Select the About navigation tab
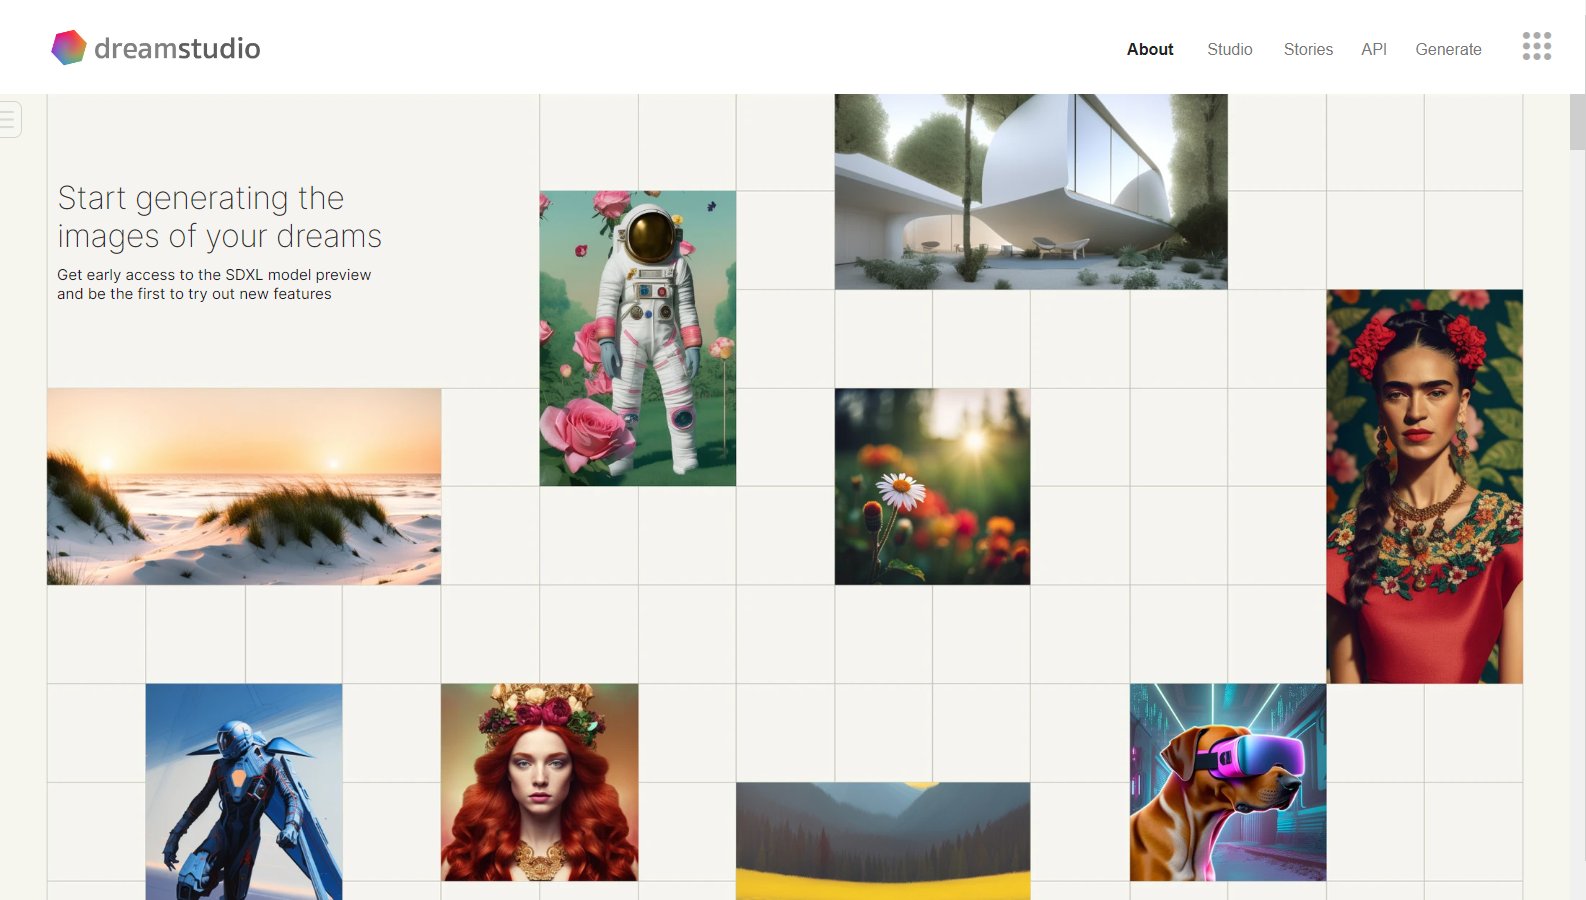The width and height of the screenshot is (1586, 900). click(1149, 49)
